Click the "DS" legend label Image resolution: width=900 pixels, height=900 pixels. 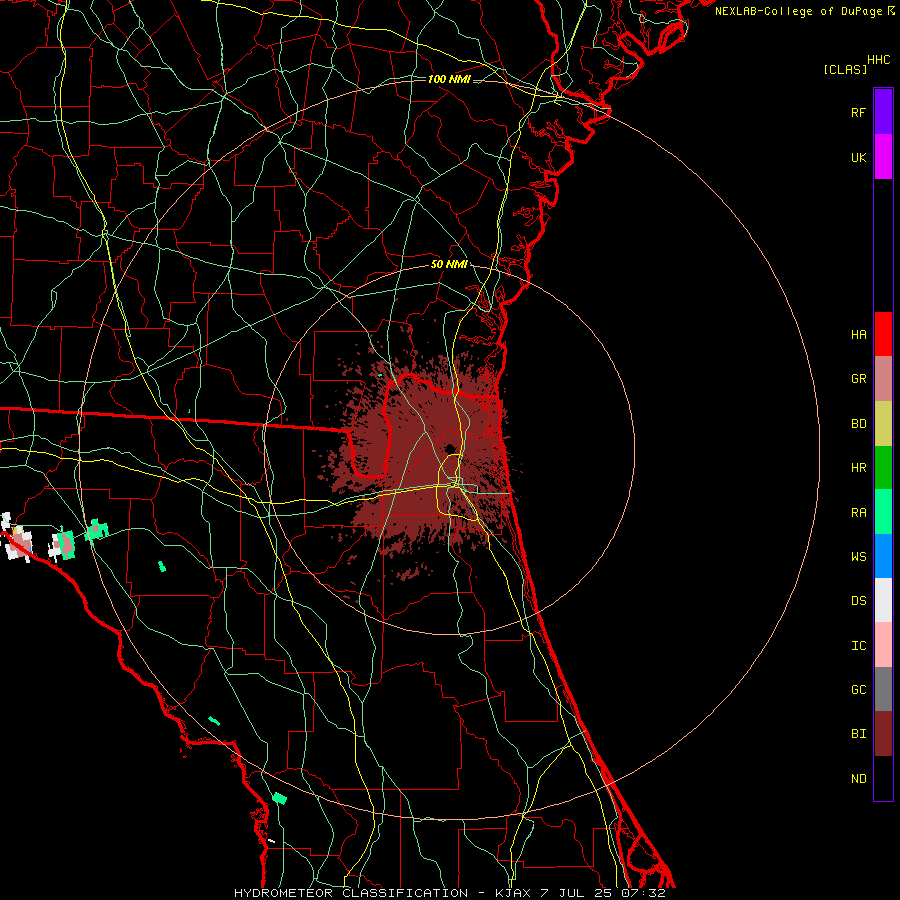tap(859, 601)
